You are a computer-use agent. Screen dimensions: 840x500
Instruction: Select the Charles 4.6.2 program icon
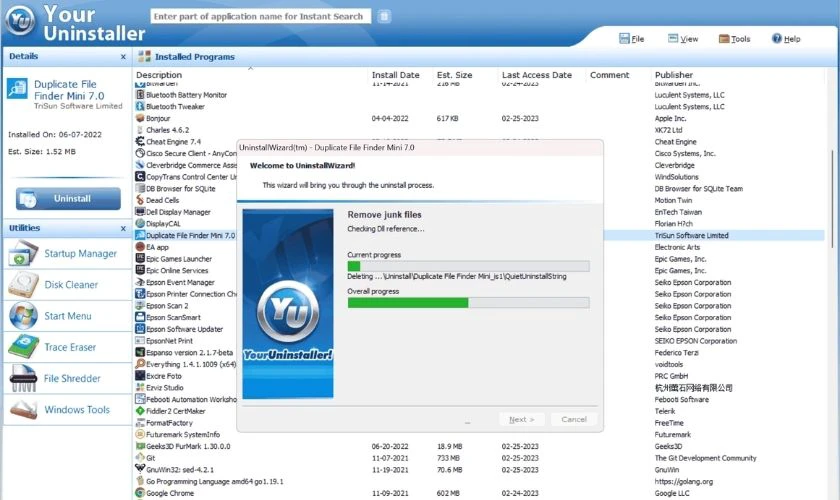140,130
